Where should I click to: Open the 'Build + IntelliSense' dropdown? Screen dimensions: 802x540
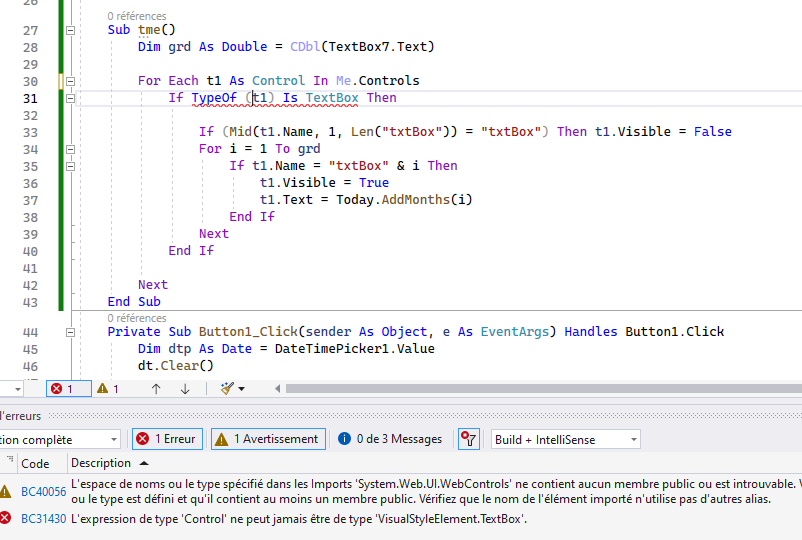coord(565,439)
